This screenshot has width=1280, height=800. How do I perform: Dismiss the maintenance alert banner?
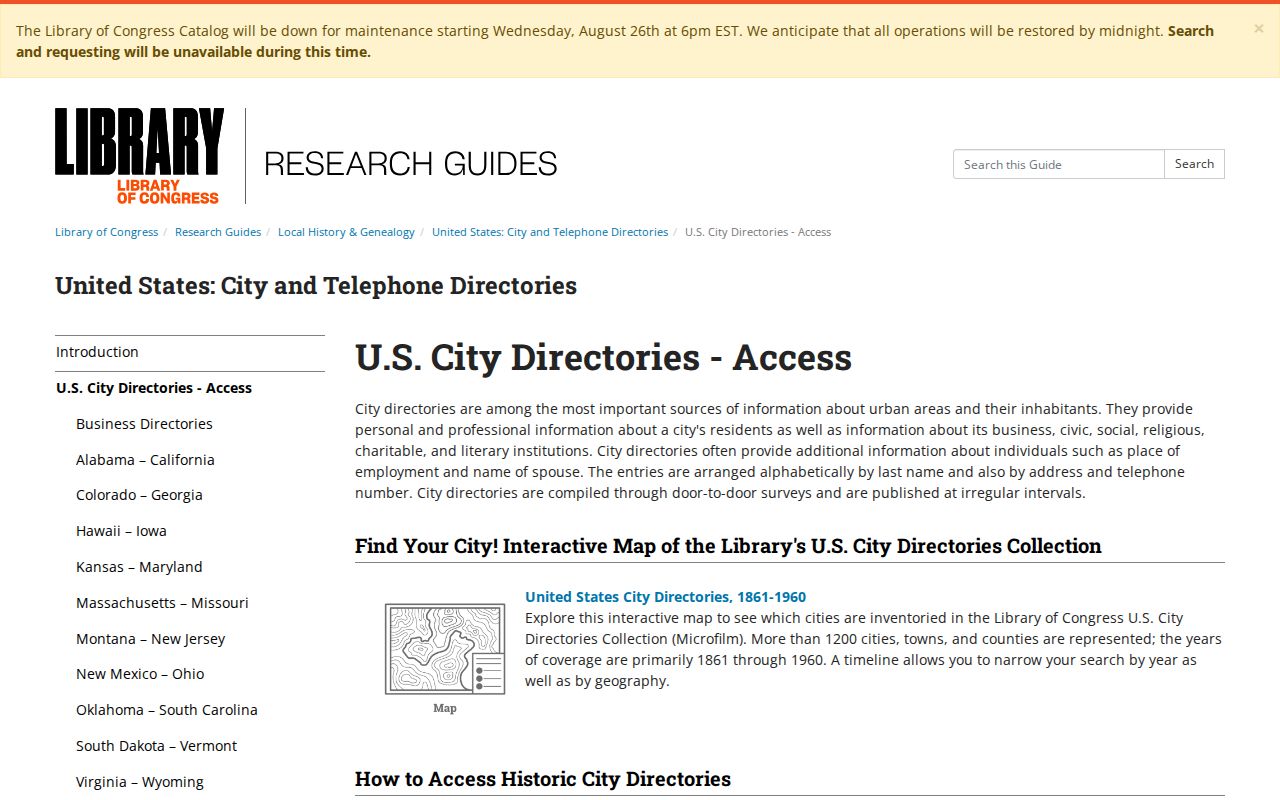[1258, 29]
